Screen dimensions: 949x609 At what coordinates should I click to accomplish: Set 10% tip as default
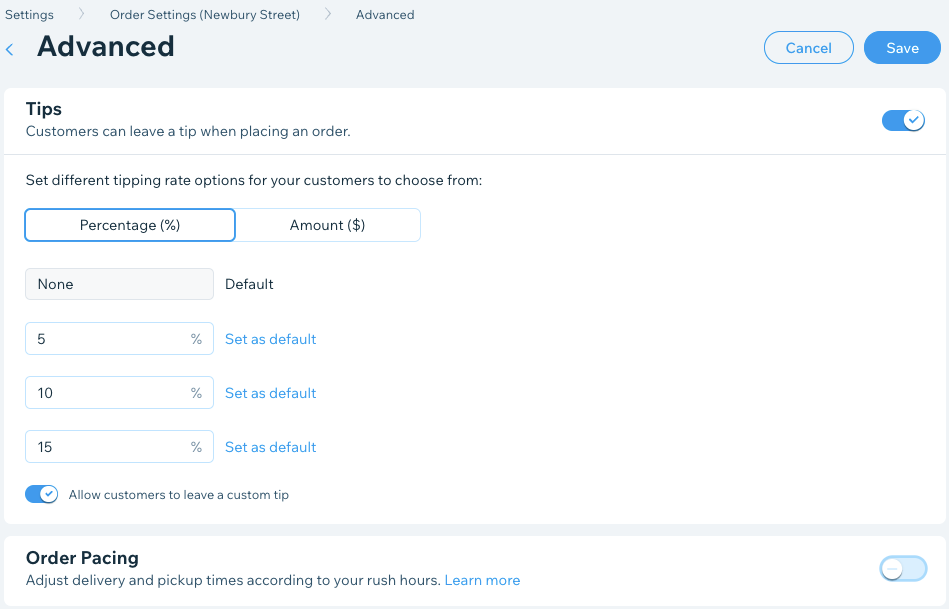tap(270, 393)
